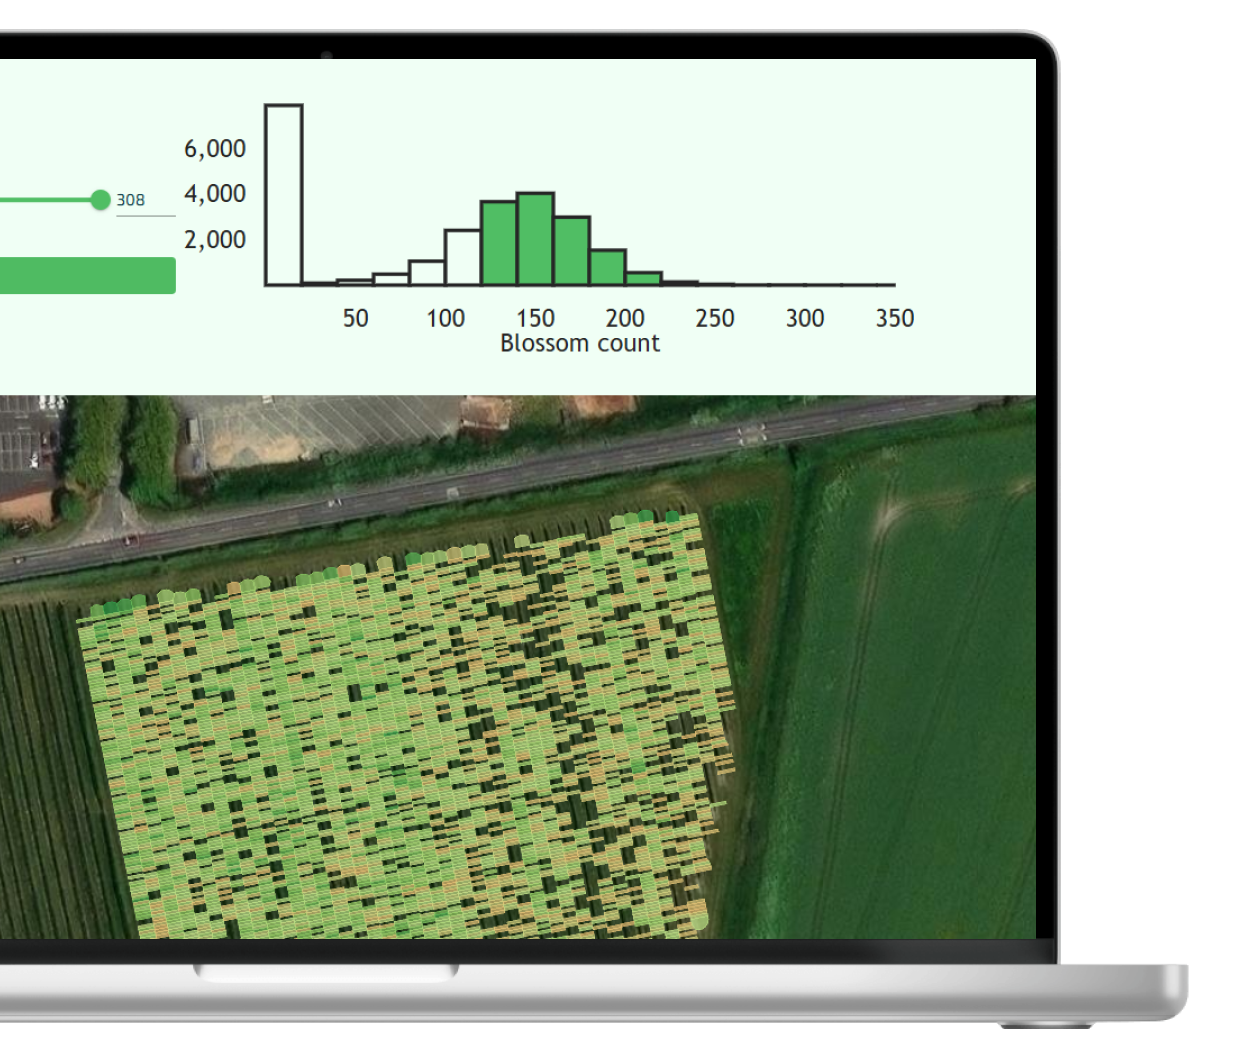Click the "Blossom count" axis title
1237x1052 pixels.
tap(580, 343)
